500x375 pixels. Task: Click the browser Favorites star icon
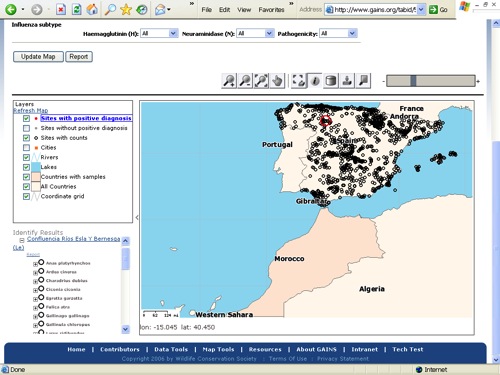[x=126, y=9]
